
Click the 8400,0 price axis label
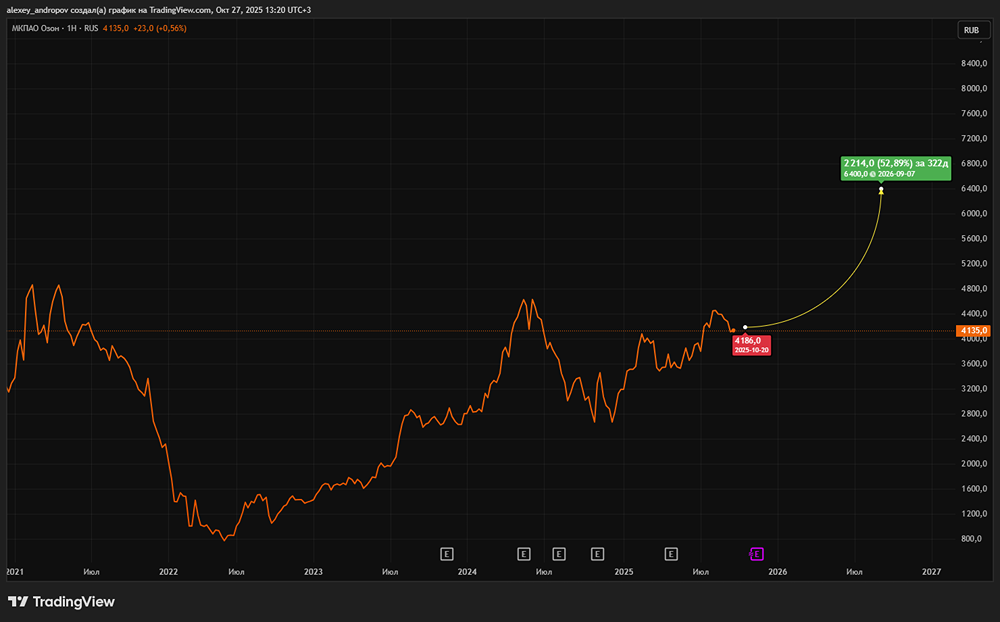point(974,63)
